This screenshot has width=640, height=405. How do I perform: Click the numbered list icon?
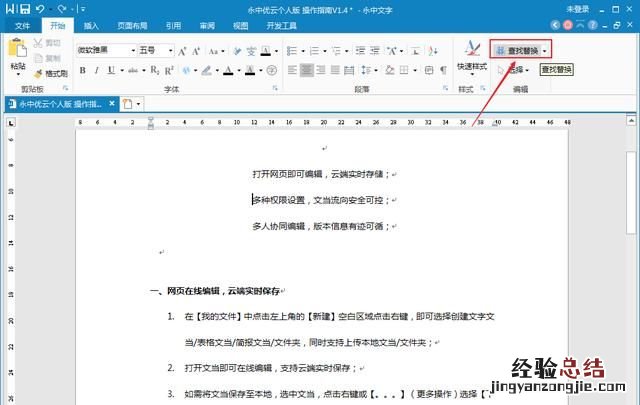tap(314, 51)
